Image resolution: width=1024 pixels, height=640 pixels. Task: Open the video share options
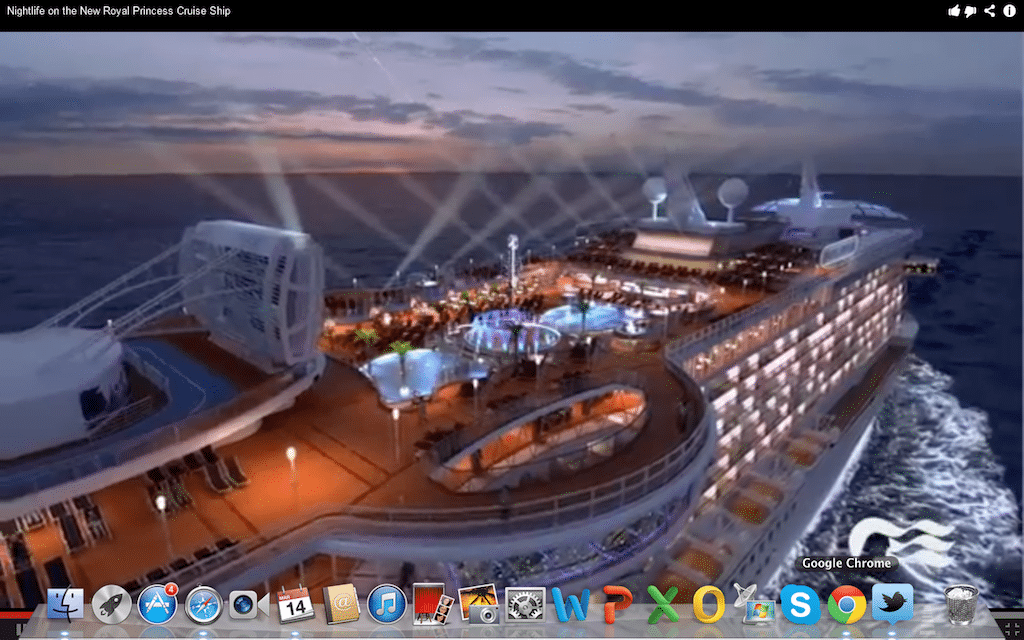pos(990,10)
